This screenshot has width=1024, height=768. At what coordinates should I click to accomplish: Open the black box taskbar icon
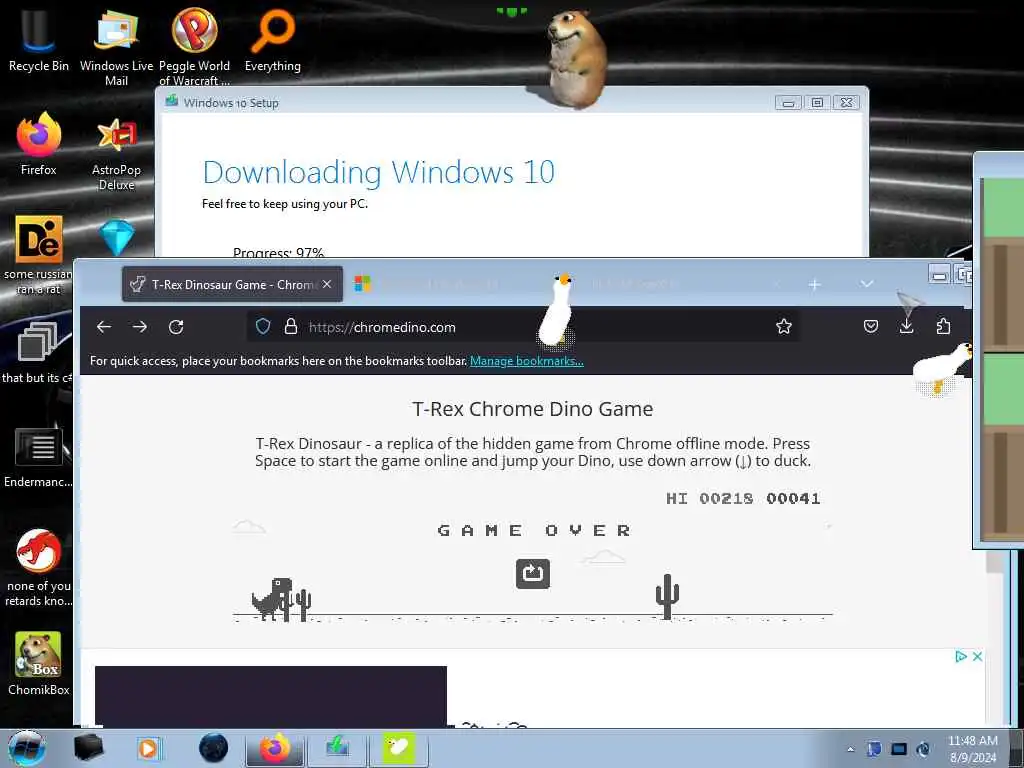(88, 748)
